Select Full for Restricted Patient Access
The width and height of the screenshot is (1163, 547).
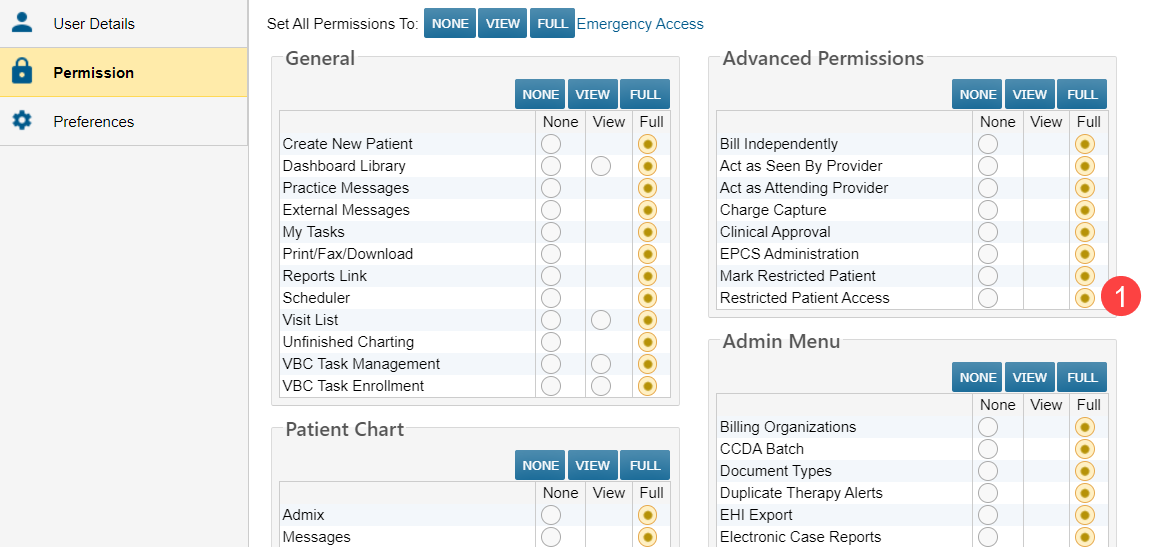1085,298
